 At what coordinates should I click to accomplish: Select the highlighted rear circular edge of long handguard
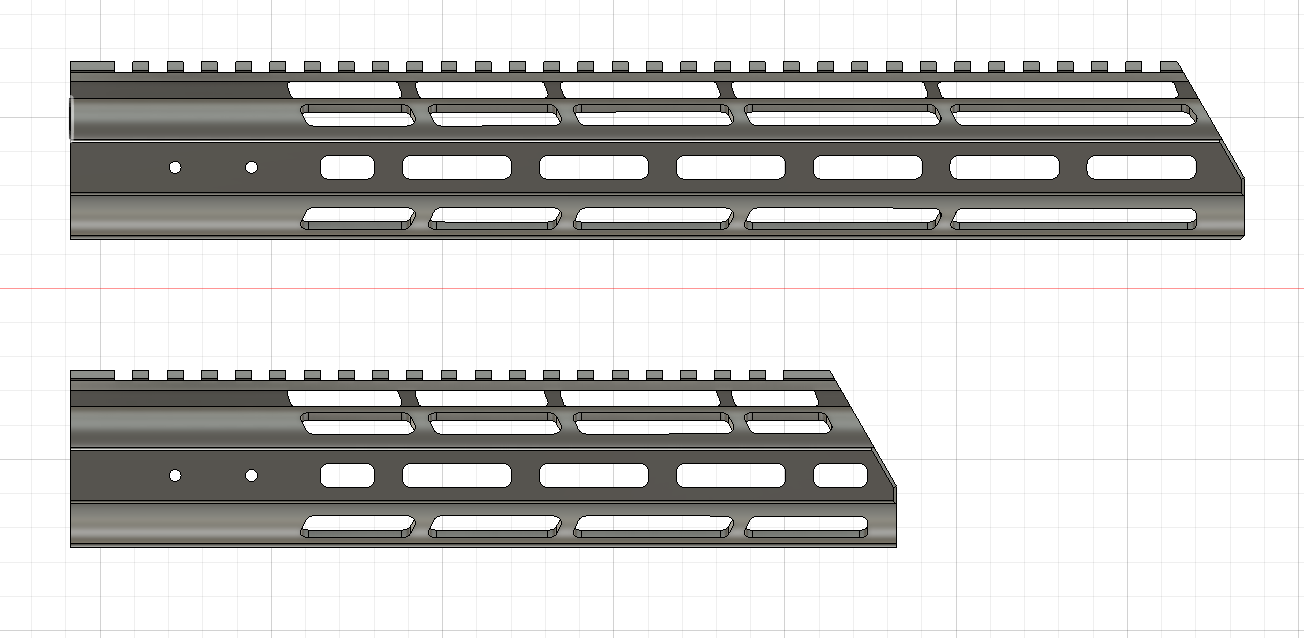click(x=72, y=118)
